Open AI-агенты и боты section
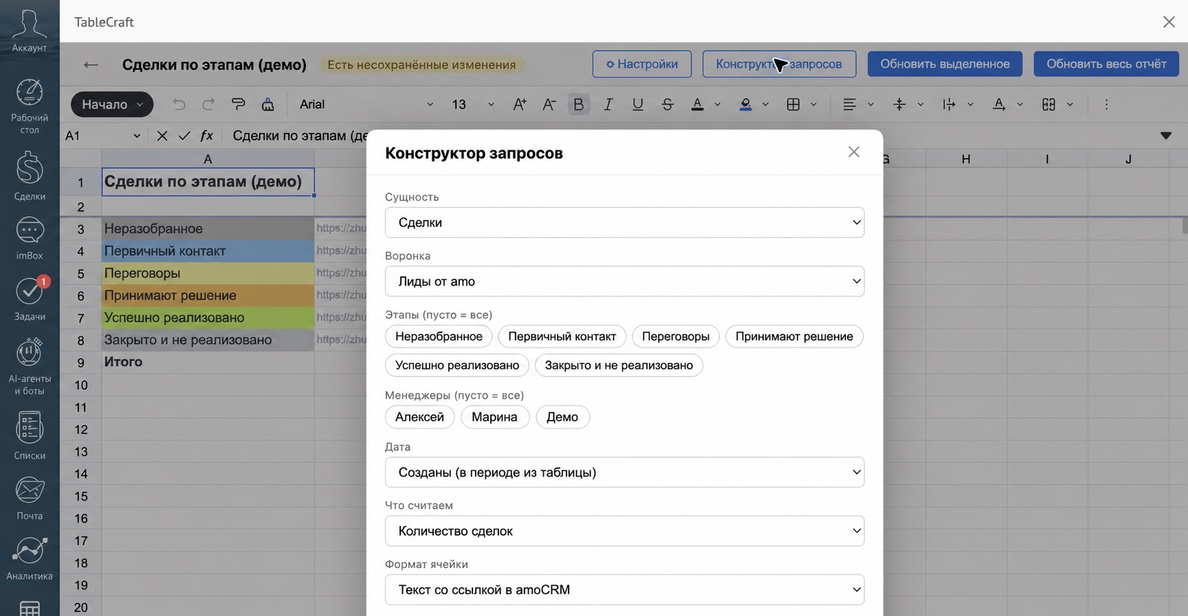The image size is (1188, 616). (x=29, y=367)
